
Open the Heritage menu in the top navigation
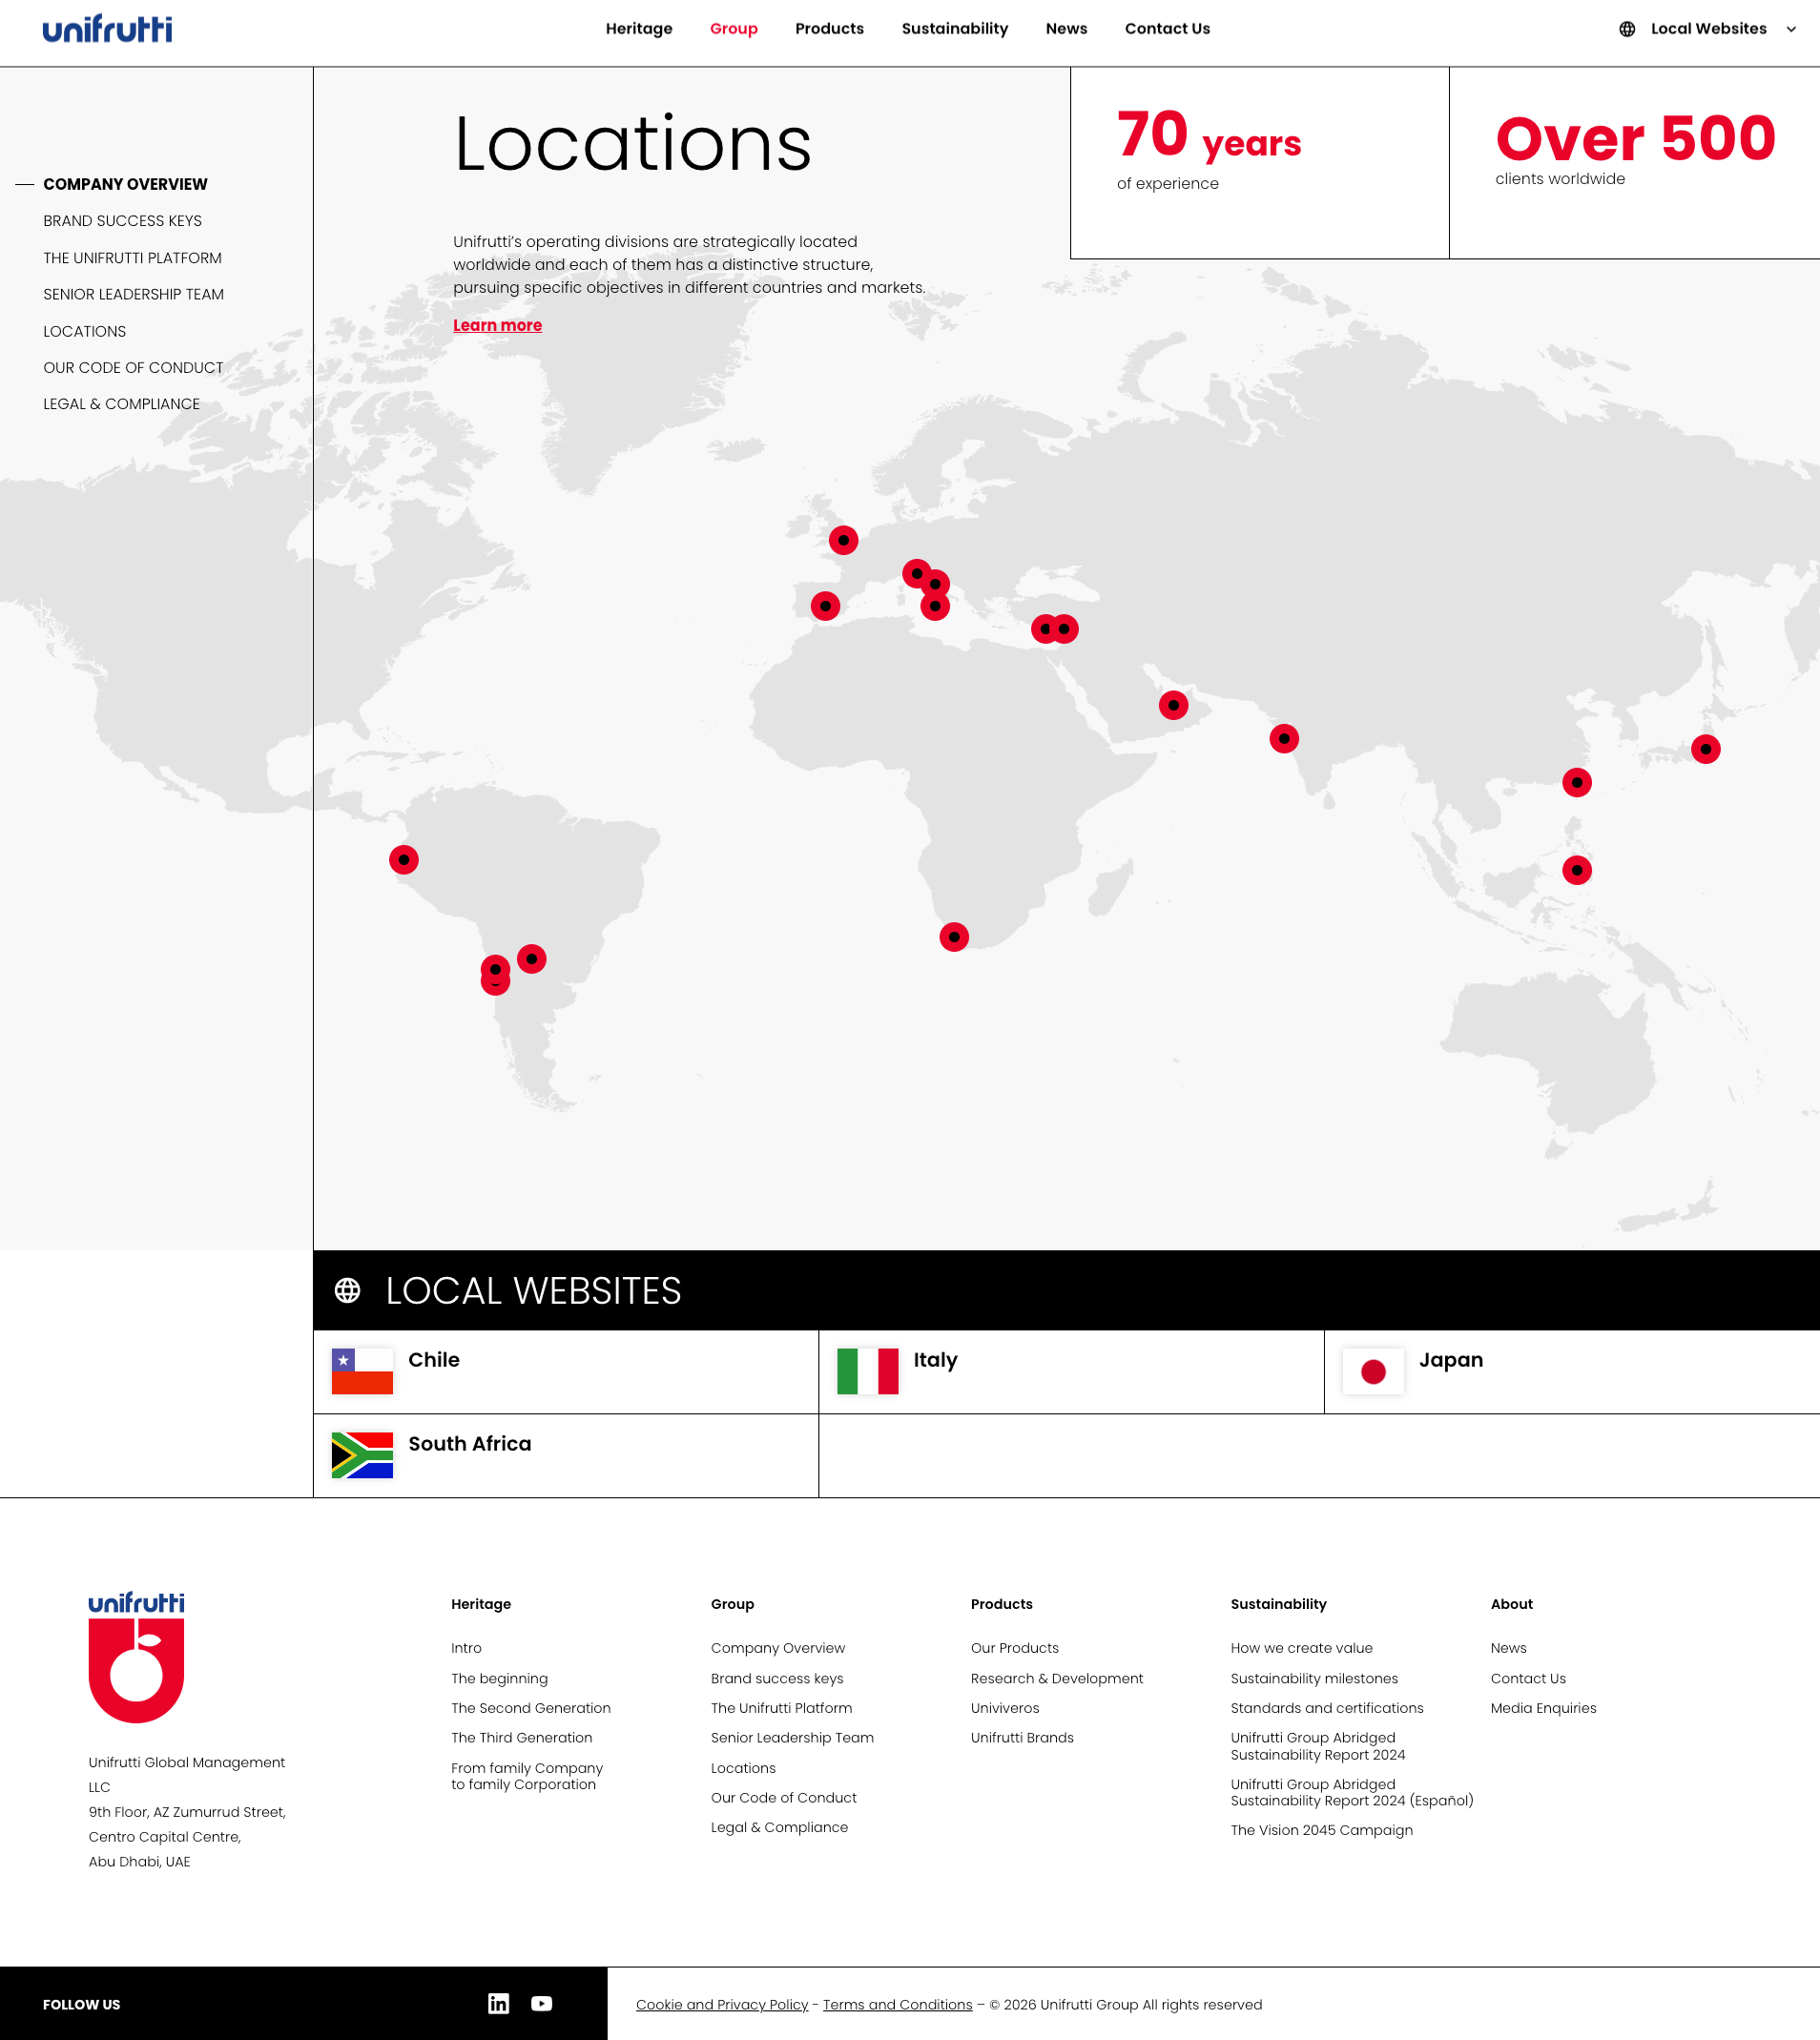[639, 29]
